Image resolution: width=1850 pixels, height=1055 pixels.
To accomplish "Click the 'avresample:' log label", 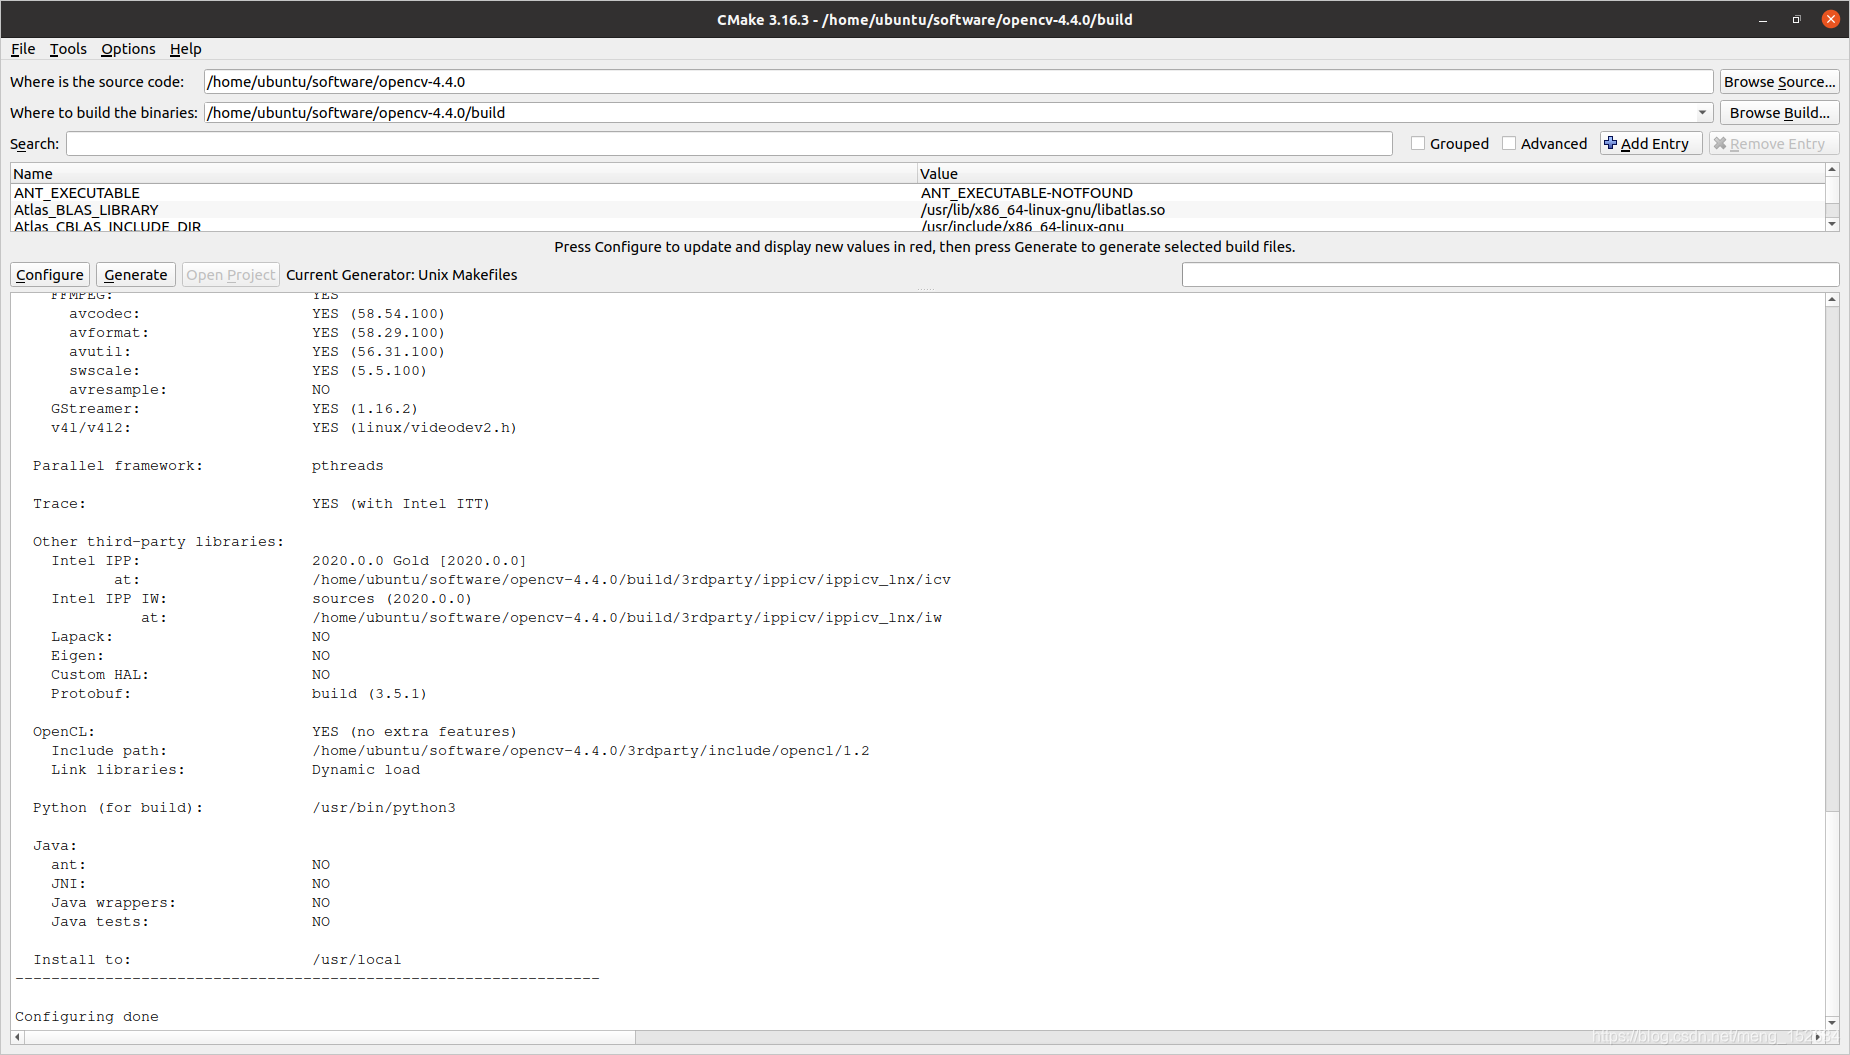I will tap(118, 390).
